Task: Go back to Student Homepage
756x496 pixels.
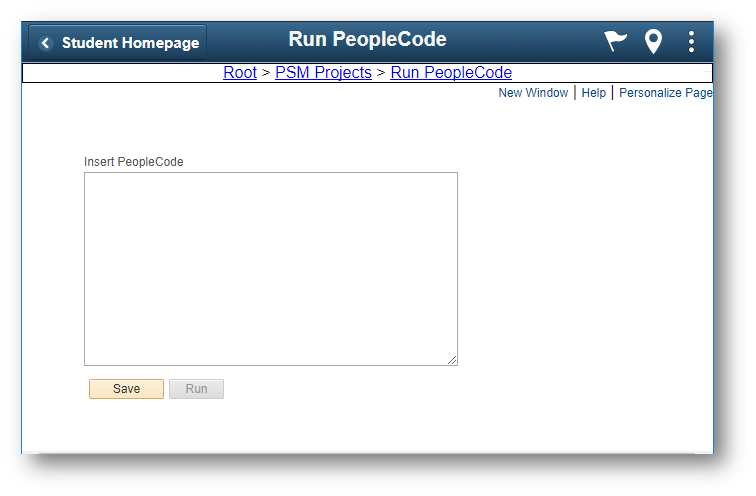Action: pos(118,43)
